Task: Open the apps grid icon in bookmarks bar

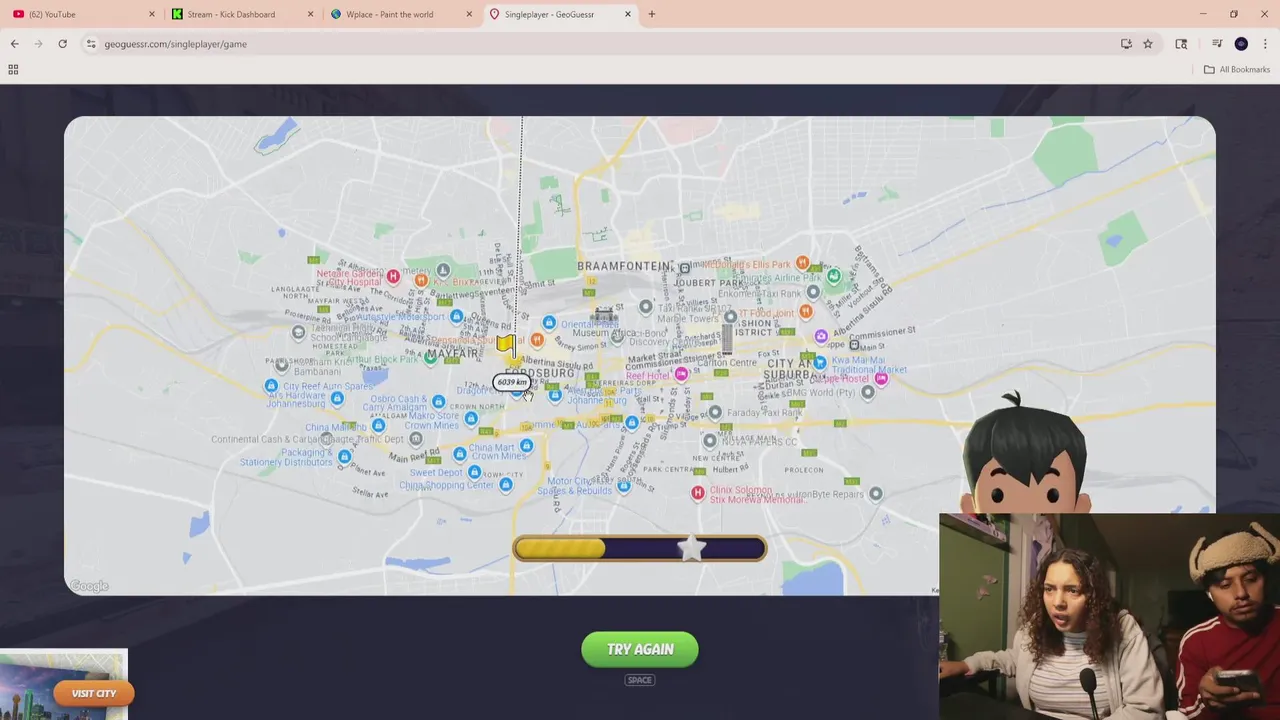Action: pos(13,69)
